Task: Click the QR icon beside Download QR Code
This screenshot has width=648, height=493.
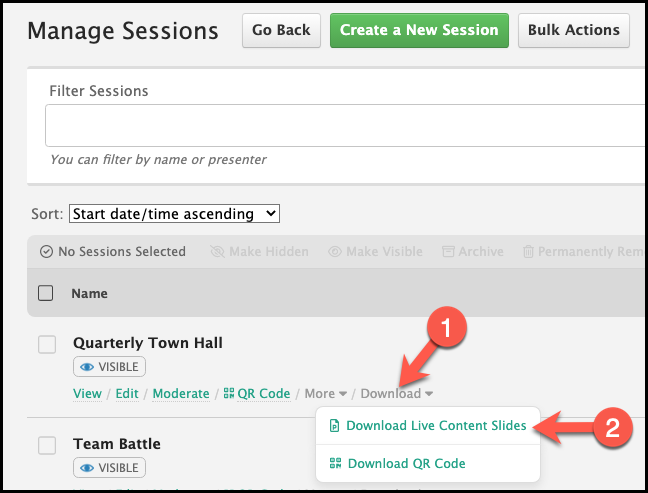Action: pyautogui.click(x=335, y=463)
